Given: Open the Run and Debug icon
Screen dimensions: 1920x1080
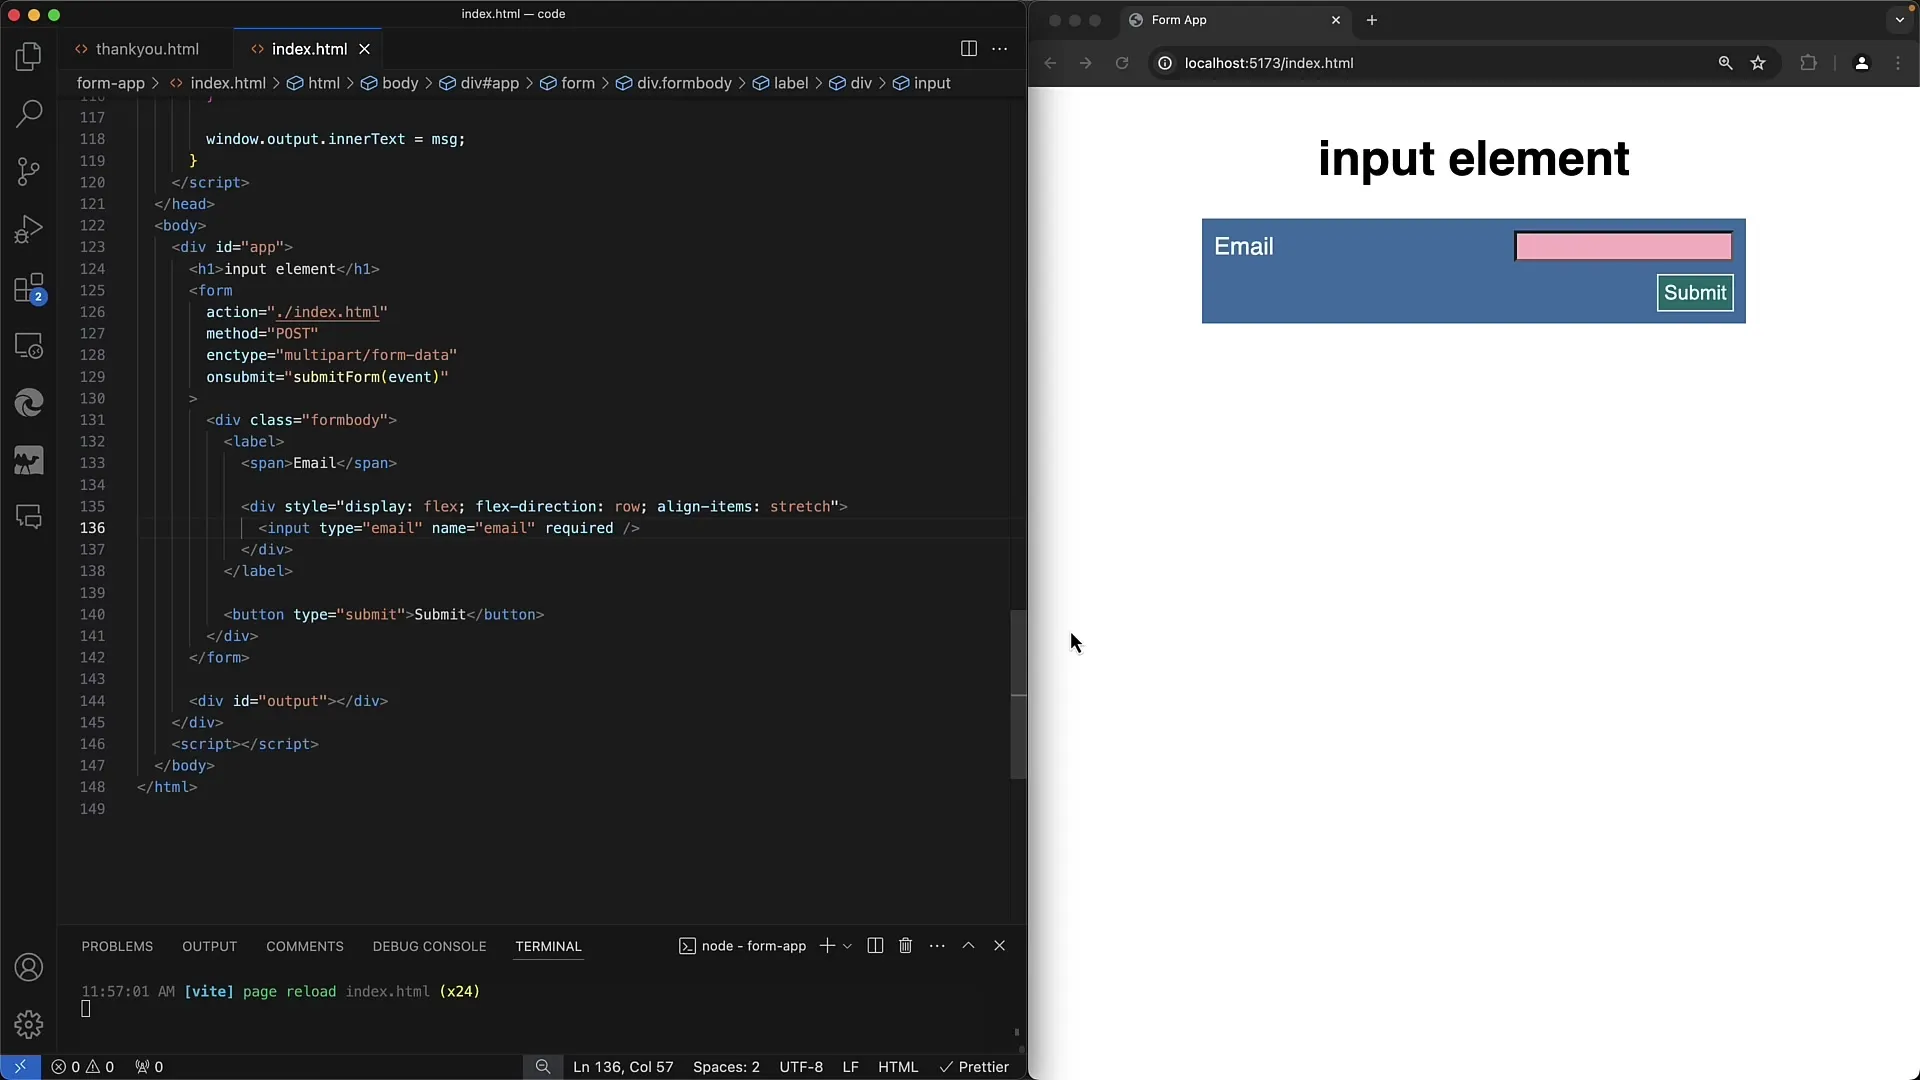Looking at the screenshot, I should (x=29, y=229).
